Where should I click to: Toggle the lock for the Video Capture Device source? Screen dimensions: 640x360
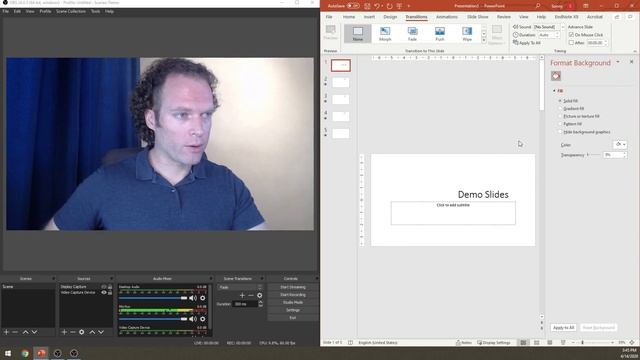tap(110, 293)
